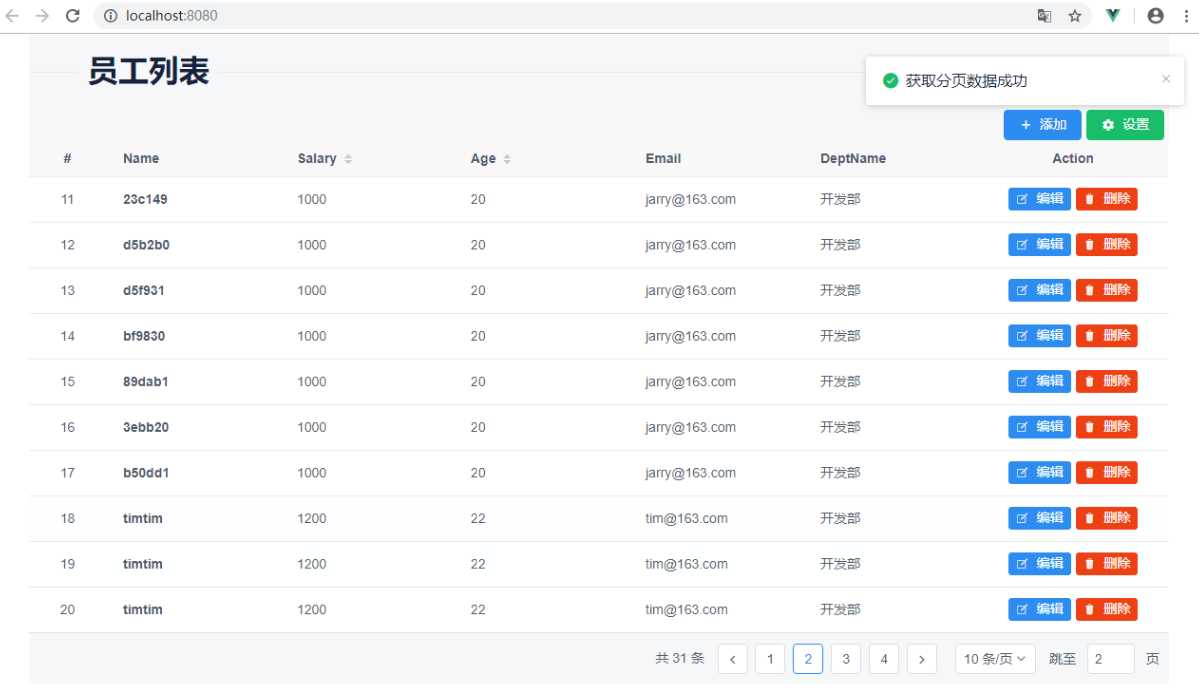1199x695 pixels.
Task: Edit employee timtim in row 20
Action: [1039, 609]
